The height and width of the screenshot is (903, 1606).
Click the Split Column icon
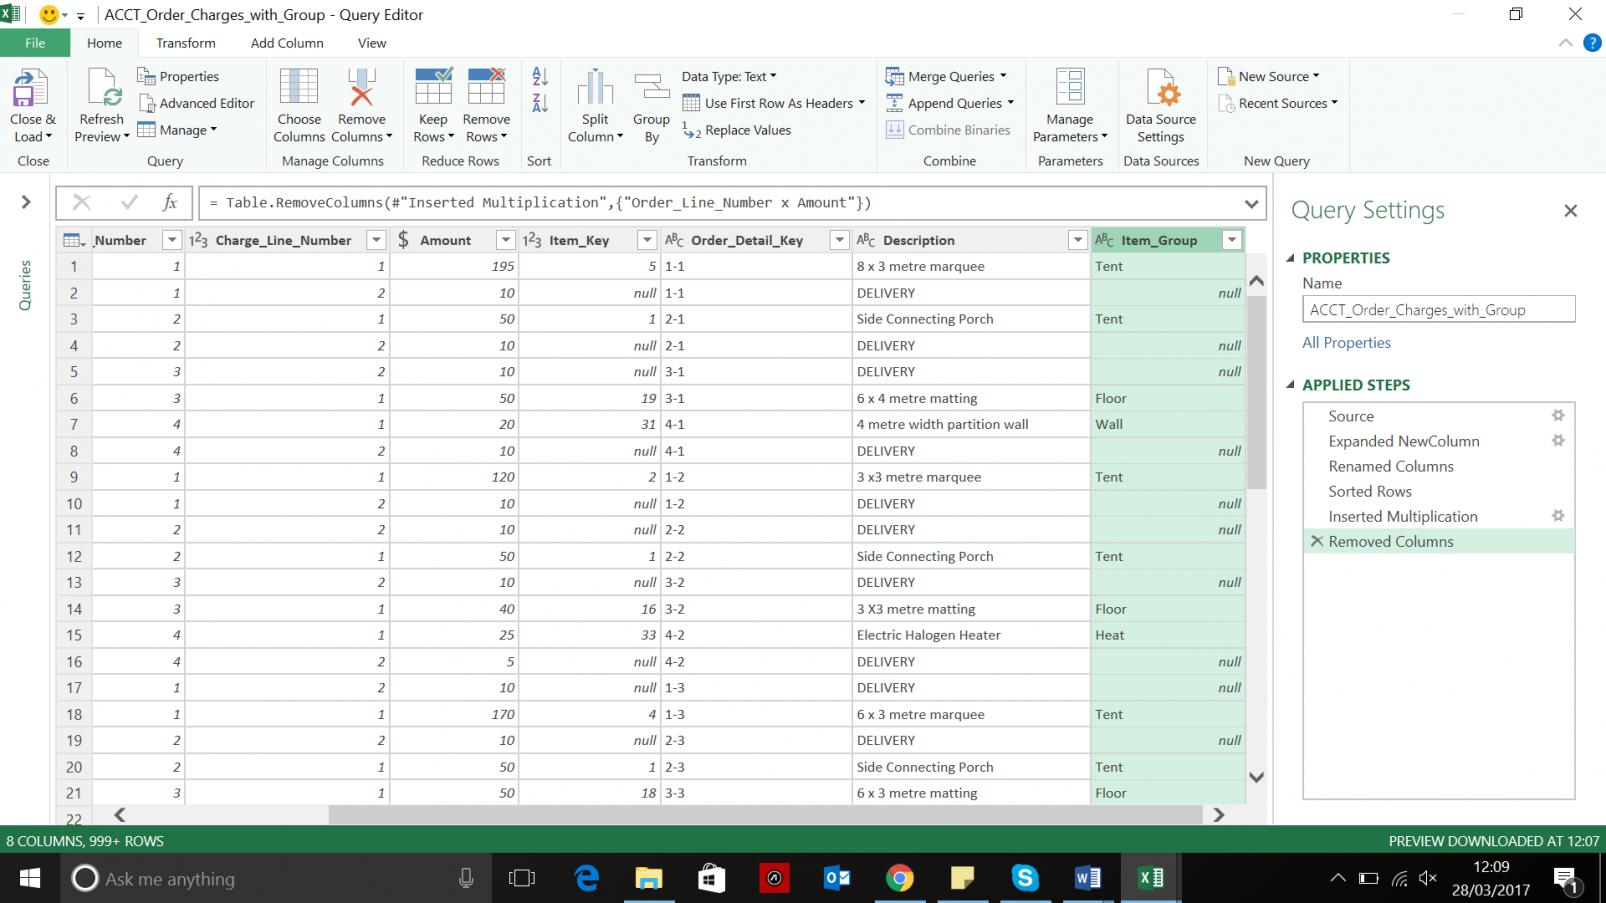(595, 87)
